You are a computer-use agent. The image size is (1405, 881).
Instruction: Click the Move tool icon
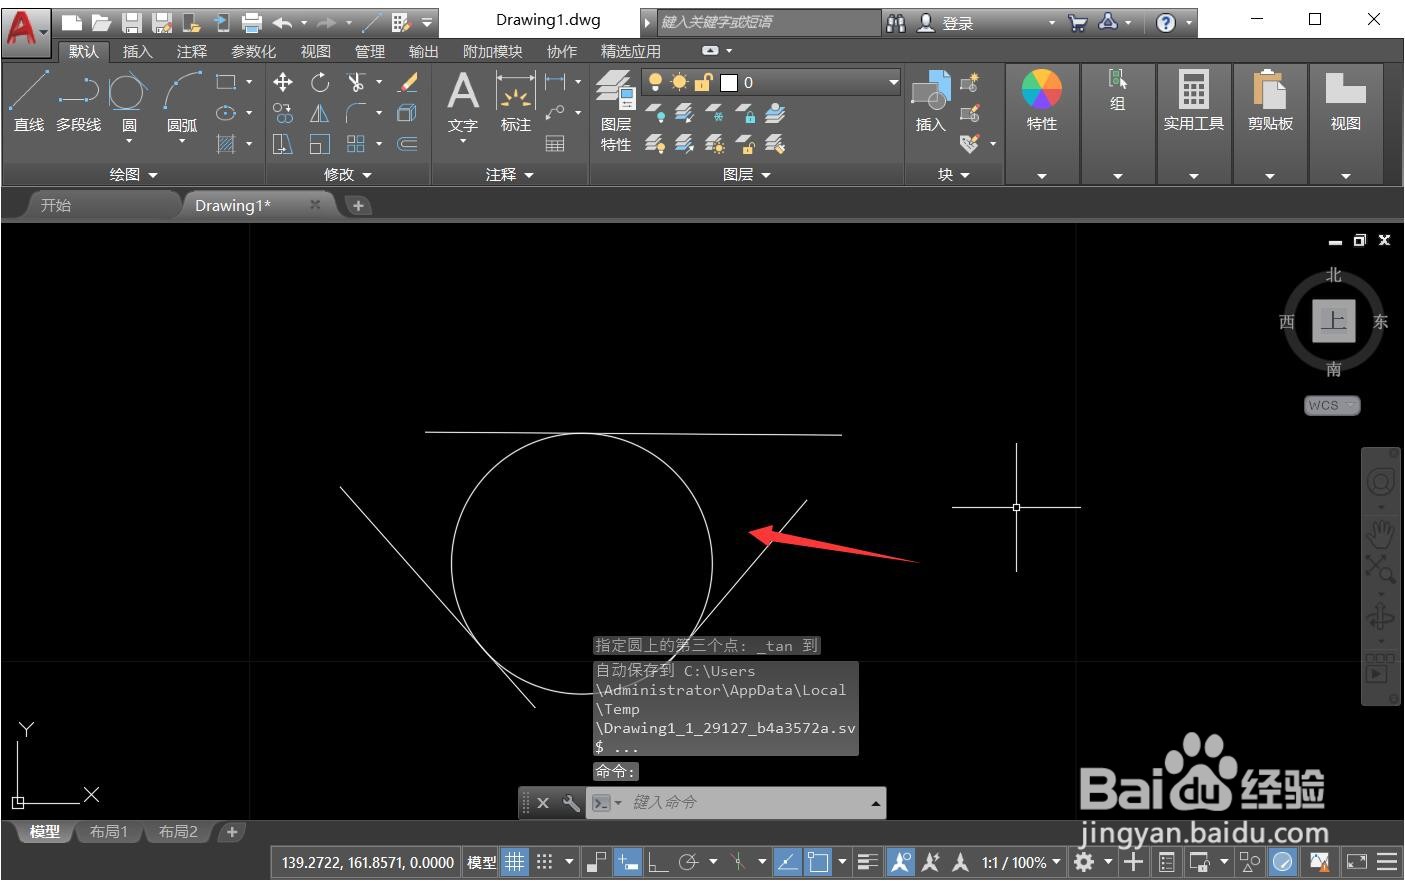[283, 82]
